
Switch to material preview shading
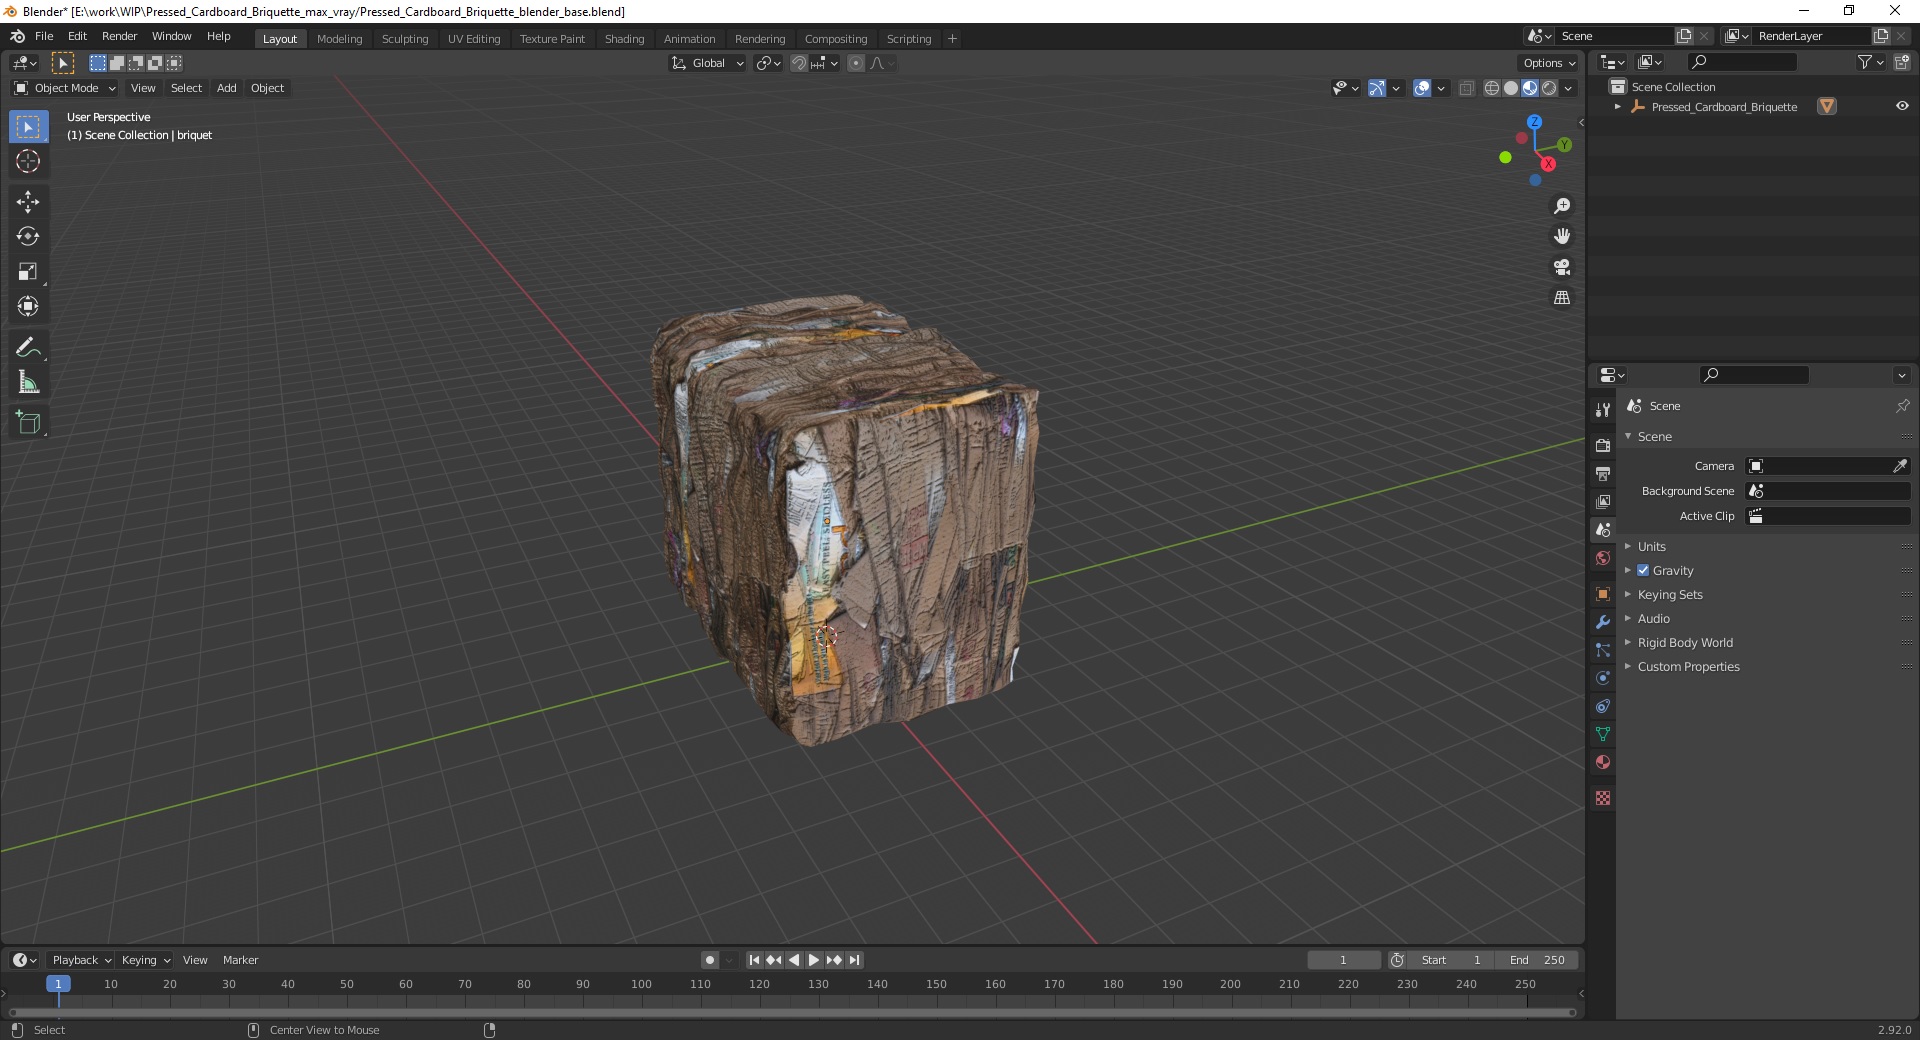tap(1530, 88)
